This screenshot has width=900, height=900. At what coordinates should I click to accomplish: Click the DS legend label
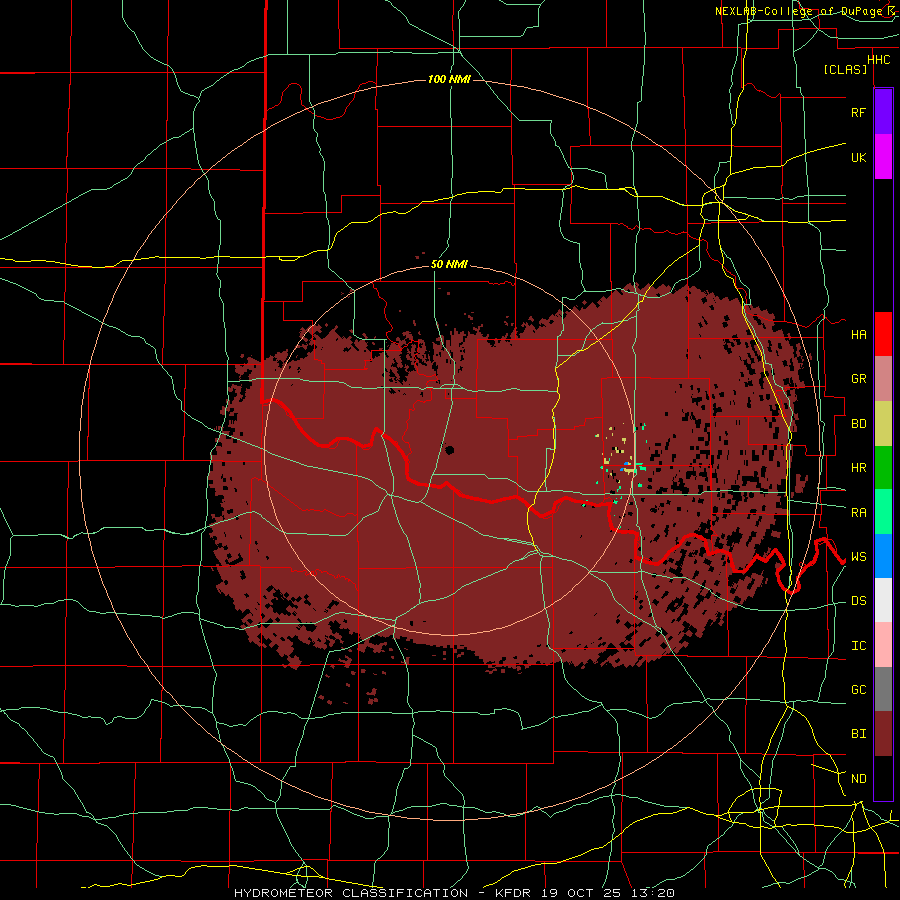[858, 601]
